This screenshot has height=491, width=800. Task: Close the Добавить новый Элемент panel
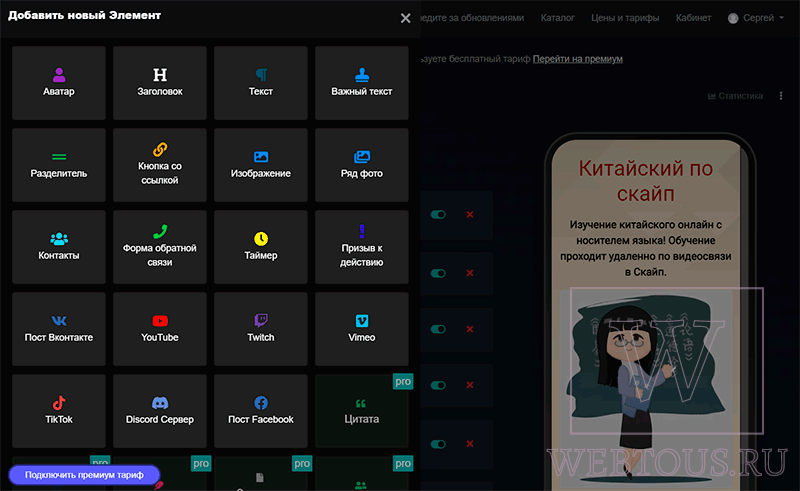tap(406, 18)
